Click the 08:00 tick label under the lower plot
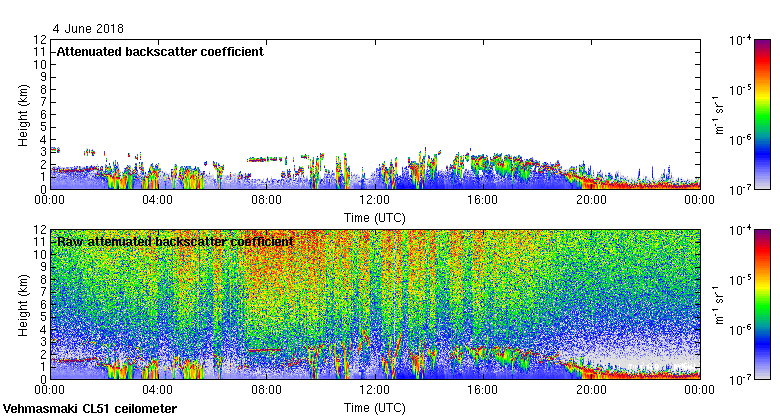The image size is (780, 420). pyautogui.click(x=266, y=390)
